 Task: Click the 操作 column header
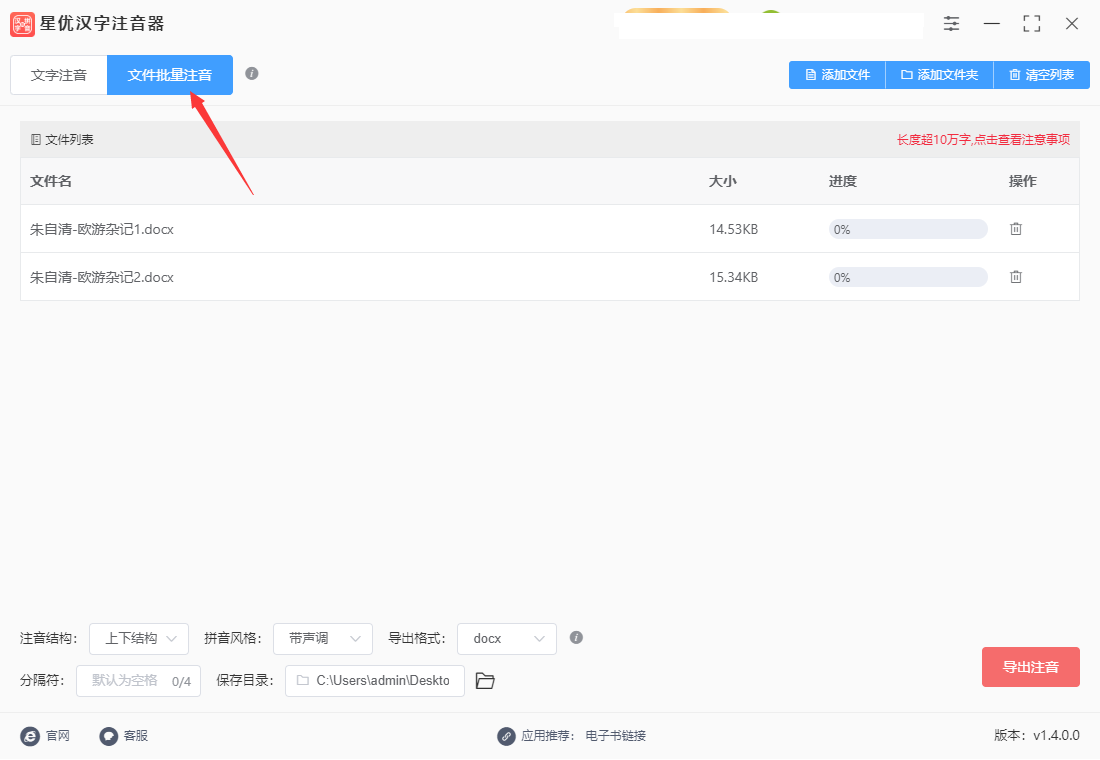(x=1023, y=181)
